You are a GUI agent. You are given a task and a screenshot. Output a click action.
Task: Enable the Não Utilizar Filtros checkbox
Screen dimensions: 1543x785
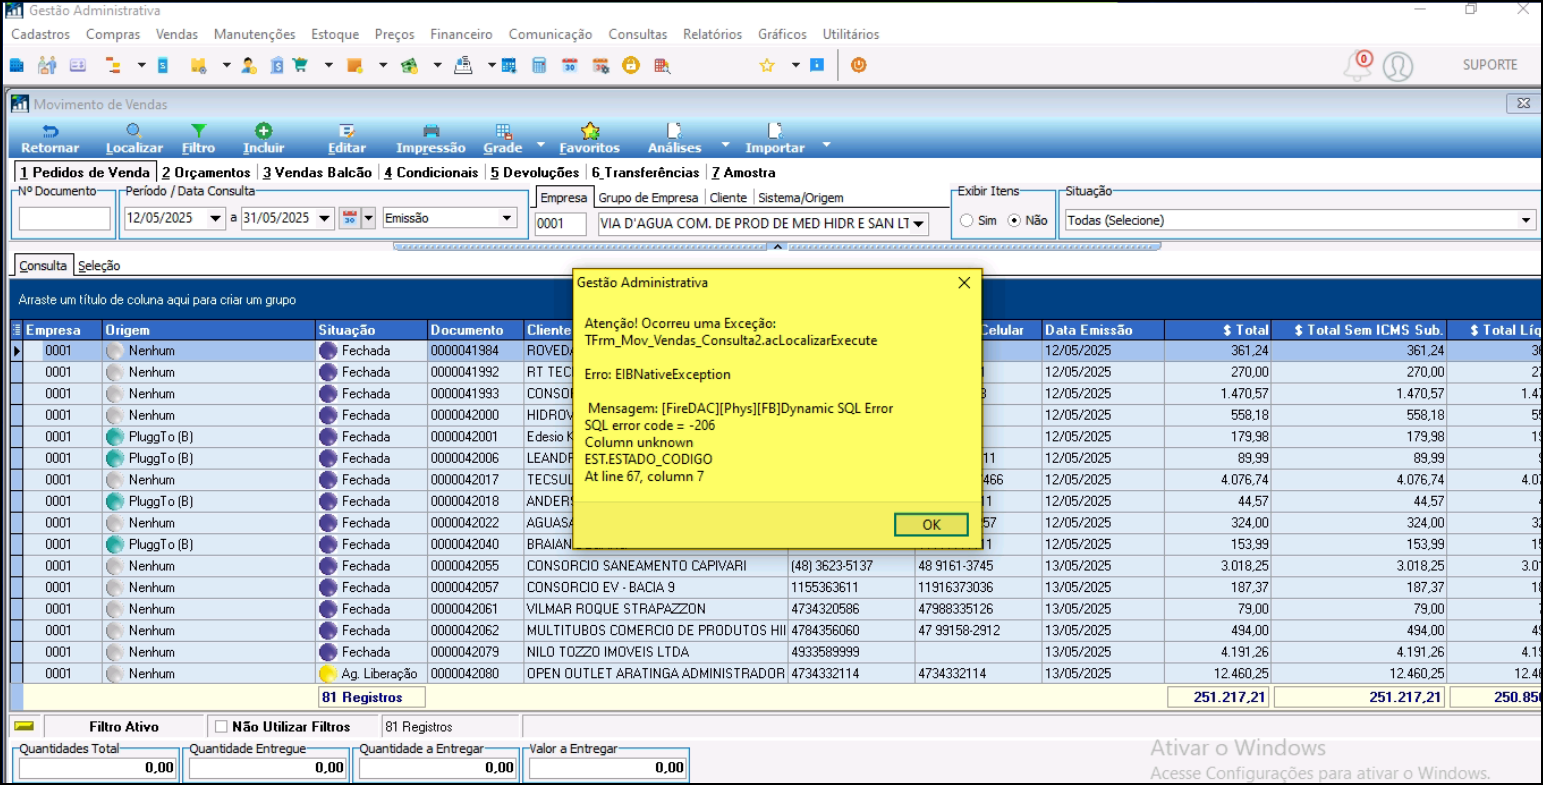coord(222,727)
